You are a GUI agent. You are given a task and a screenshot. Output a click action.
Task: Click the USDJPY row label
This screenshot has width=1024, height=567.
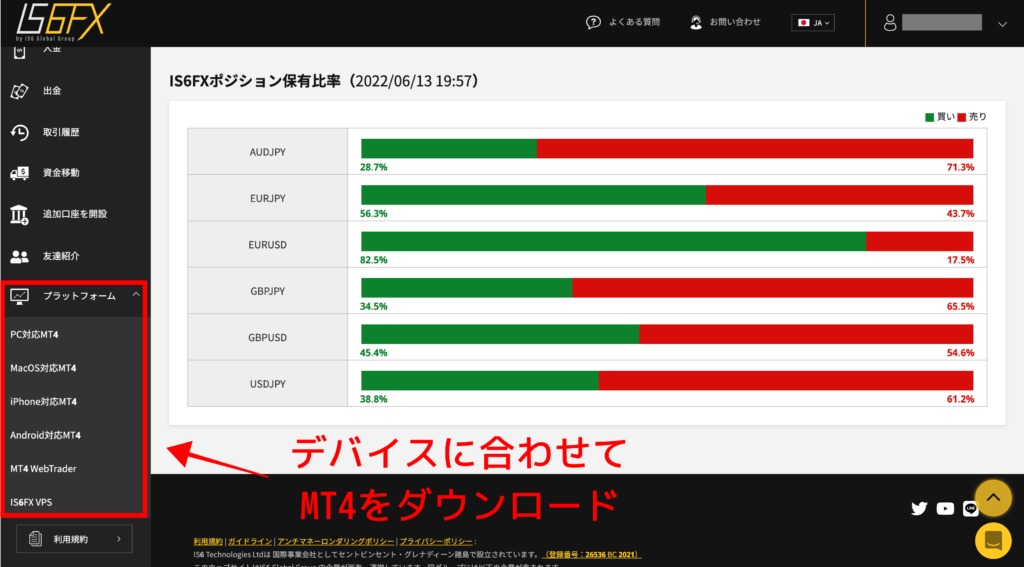pos(268,383)
